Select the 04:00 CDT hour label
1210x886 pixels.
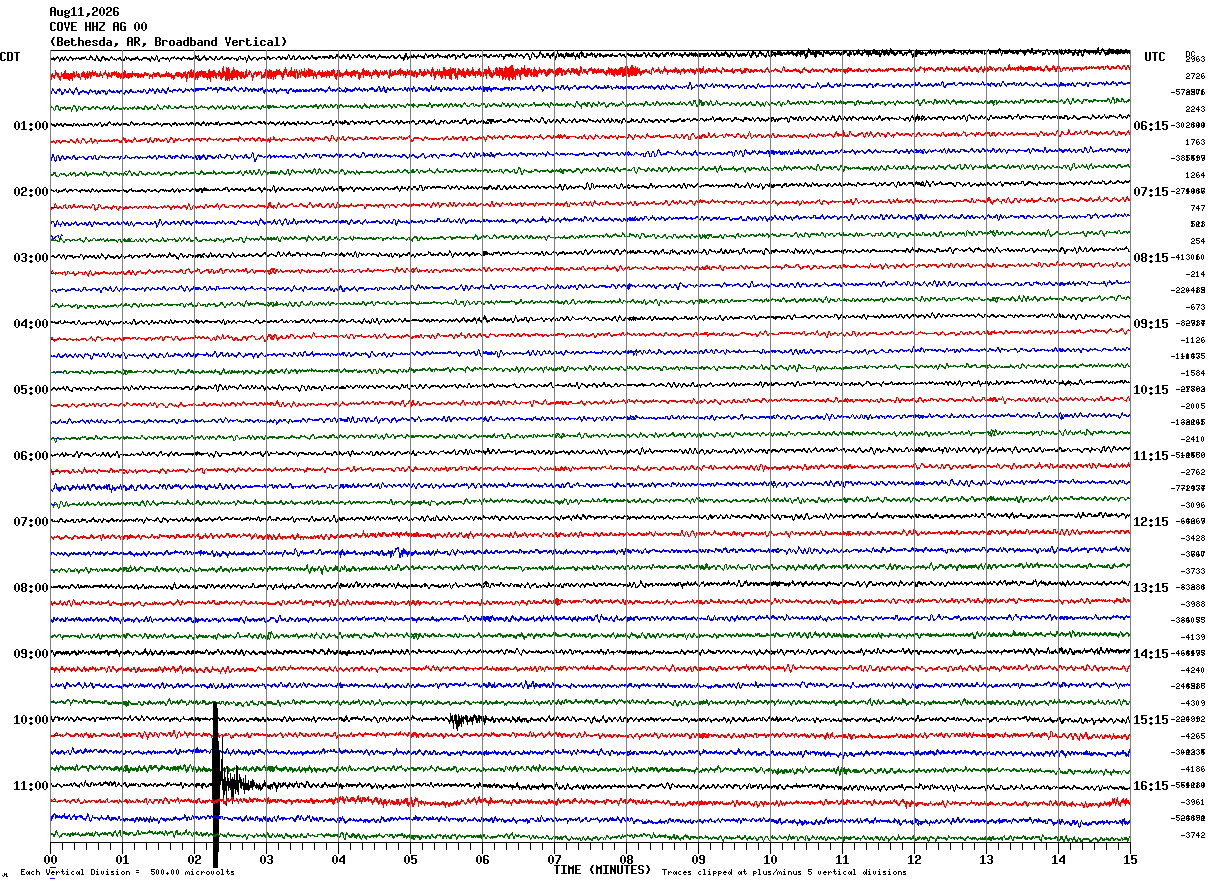pos(31,324)
